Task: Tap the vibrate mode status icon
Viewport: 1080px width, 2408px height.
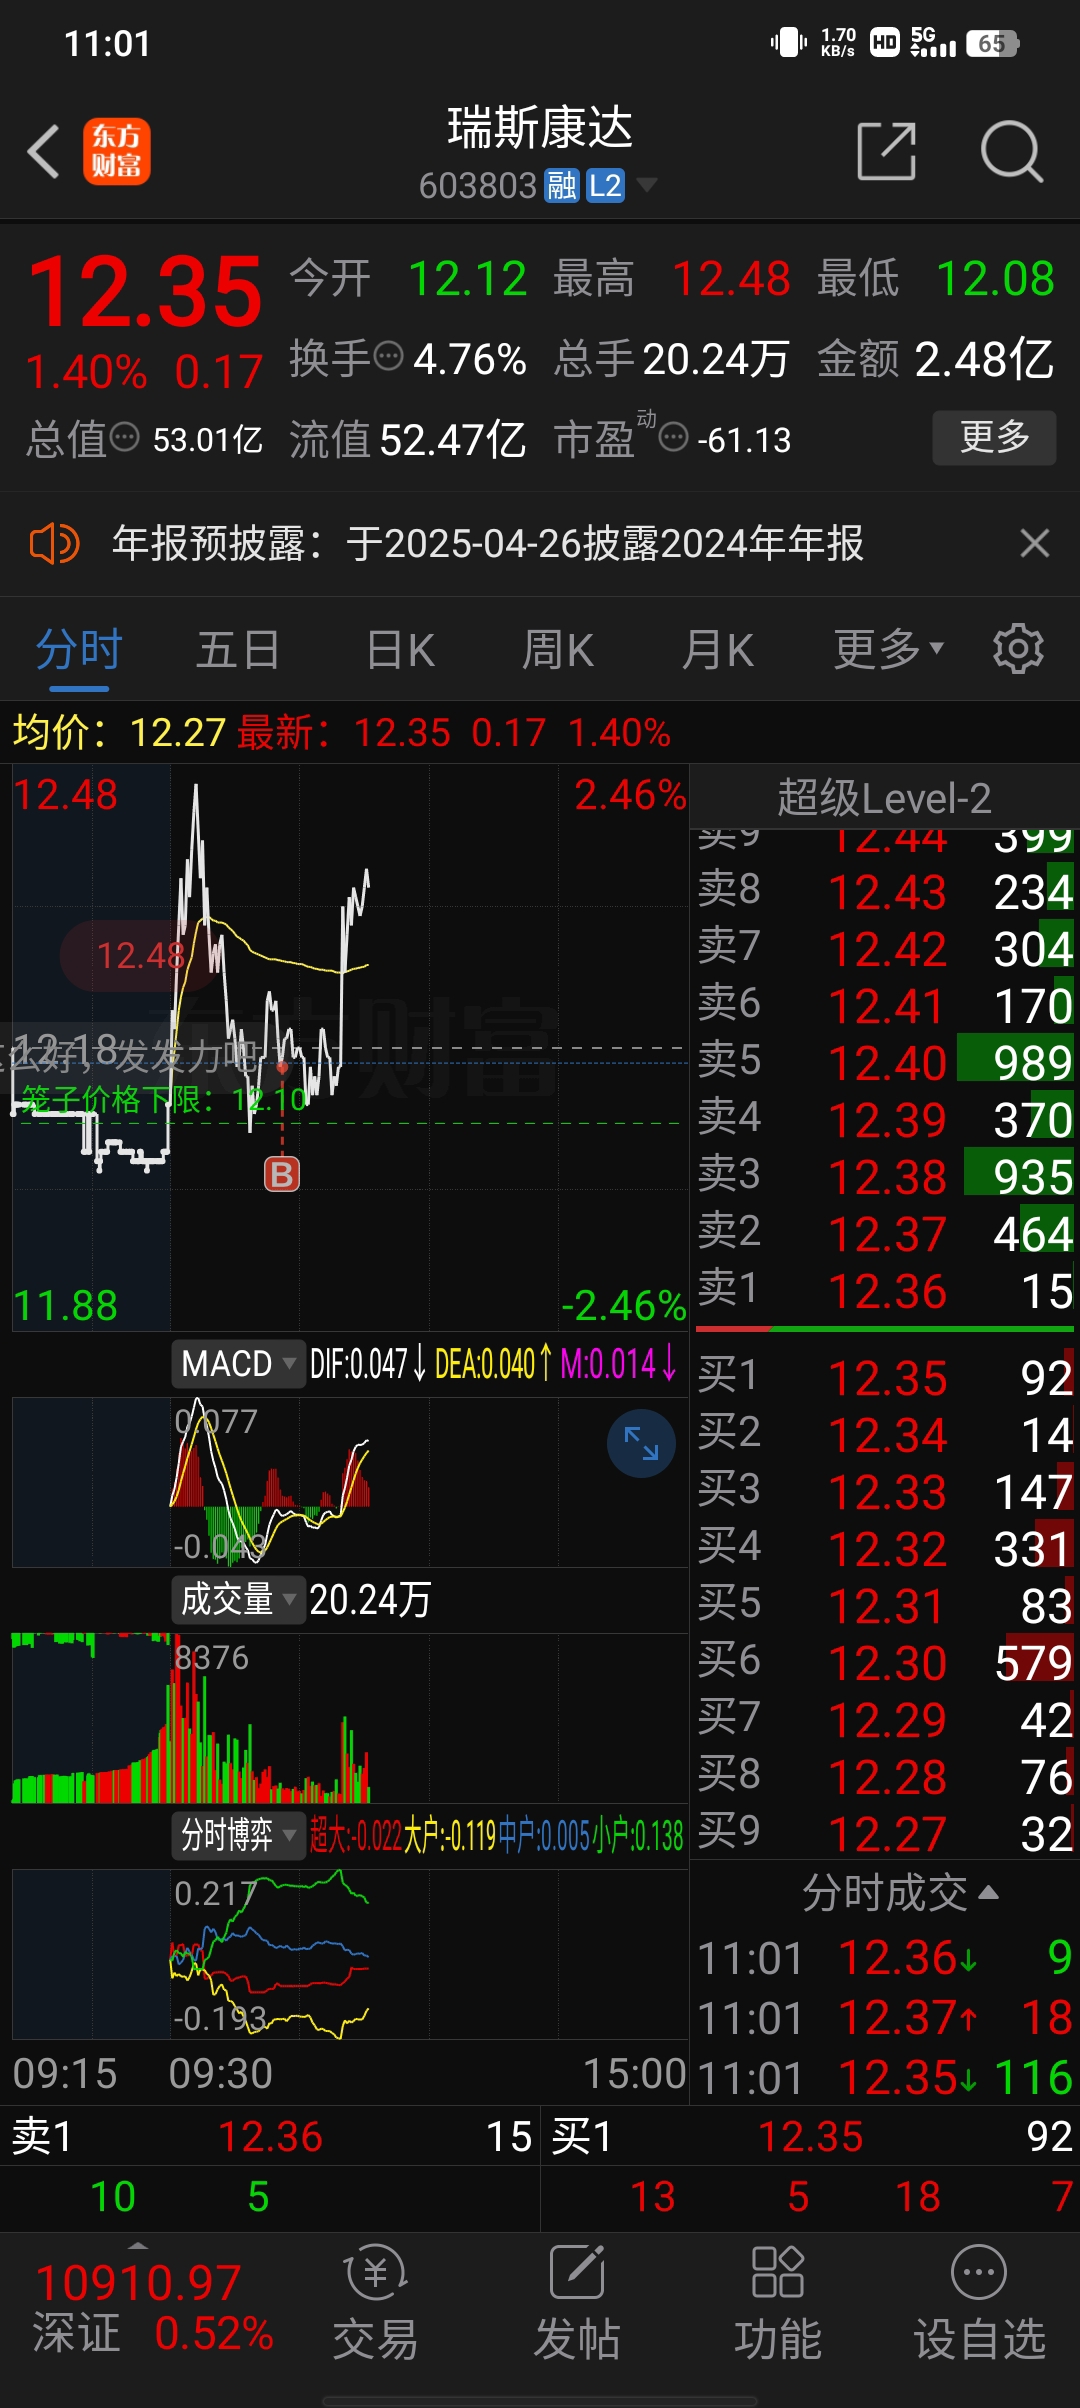Action: click(x=788, y=43)
